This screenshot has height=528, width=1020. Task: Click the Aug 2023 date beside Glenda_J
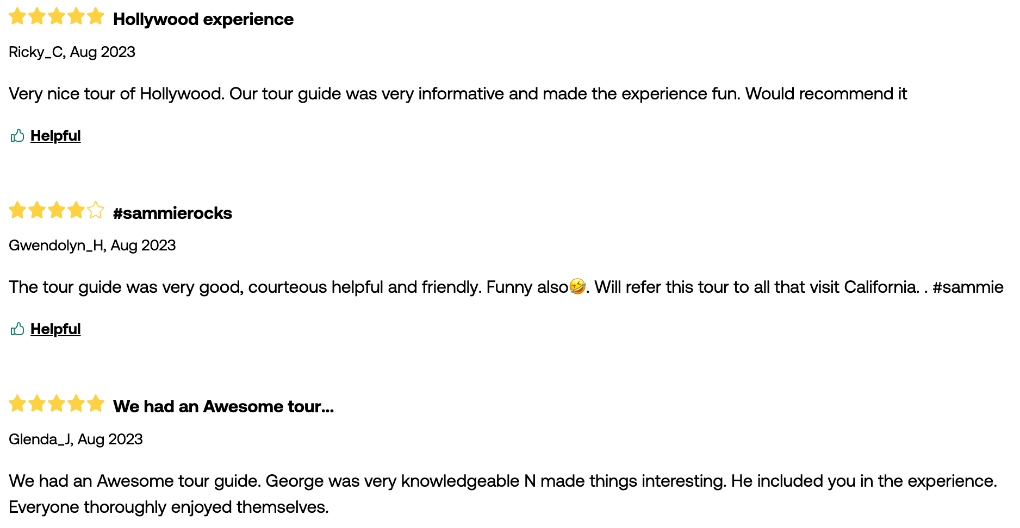click(110, 440)
